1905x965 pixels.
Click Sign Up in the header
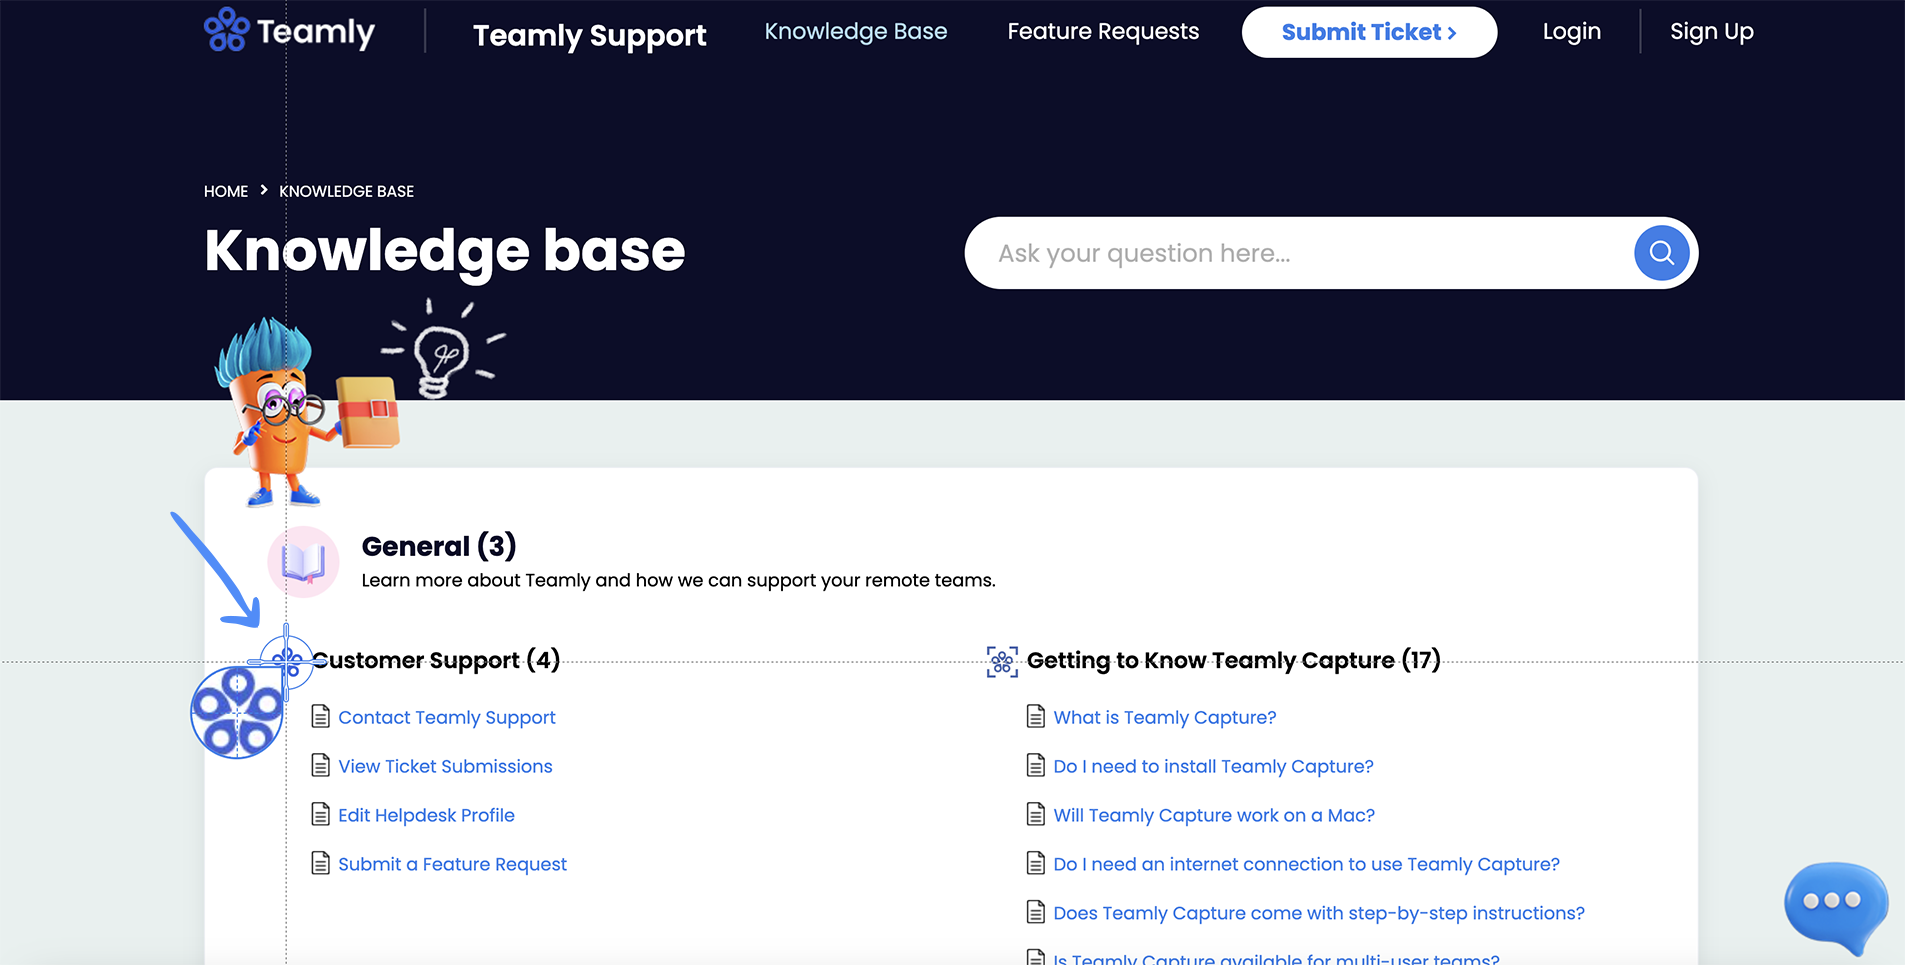[x=1711, y=32]
